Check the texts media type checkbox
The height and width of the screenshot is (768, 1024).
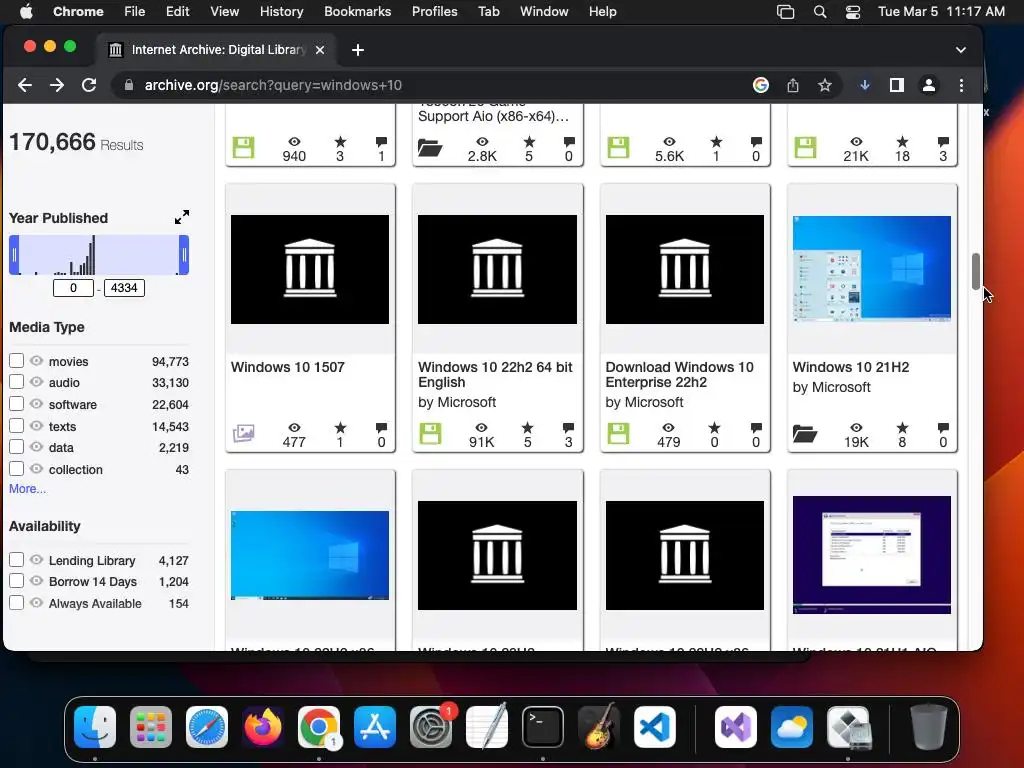click(16, 426)
